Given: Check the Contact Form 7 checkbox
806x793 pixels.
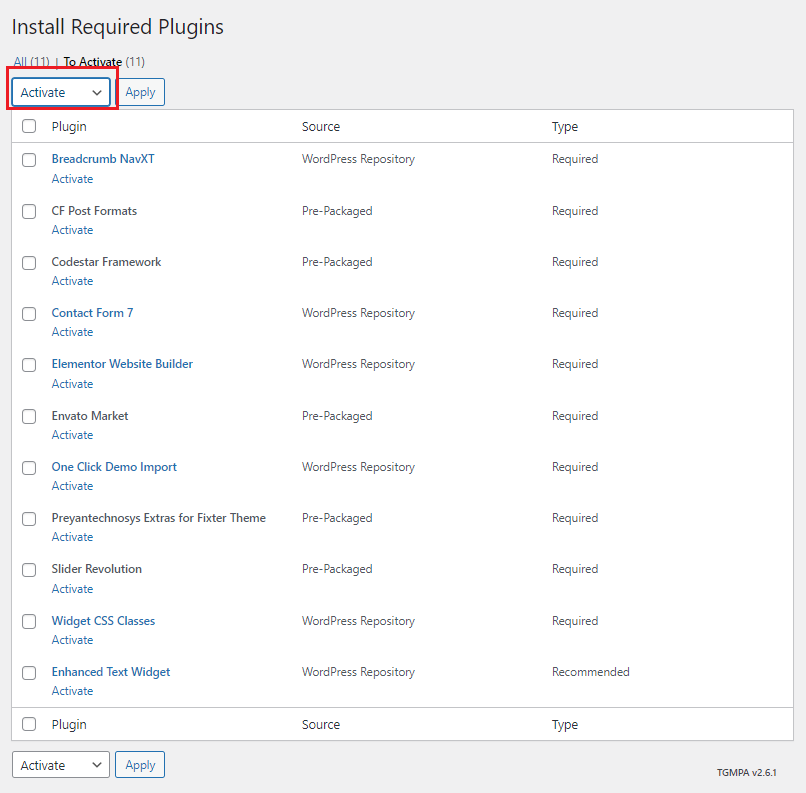Looking at the screenshot, I should click(29, 313).
